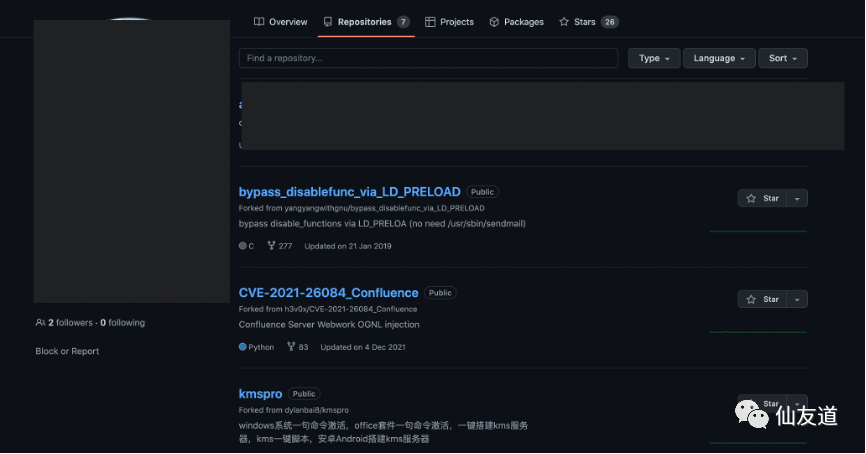Focus the Find a repository search field
Image resolution: width=866 pixels, height=454 pixels.
coord(428,58)
